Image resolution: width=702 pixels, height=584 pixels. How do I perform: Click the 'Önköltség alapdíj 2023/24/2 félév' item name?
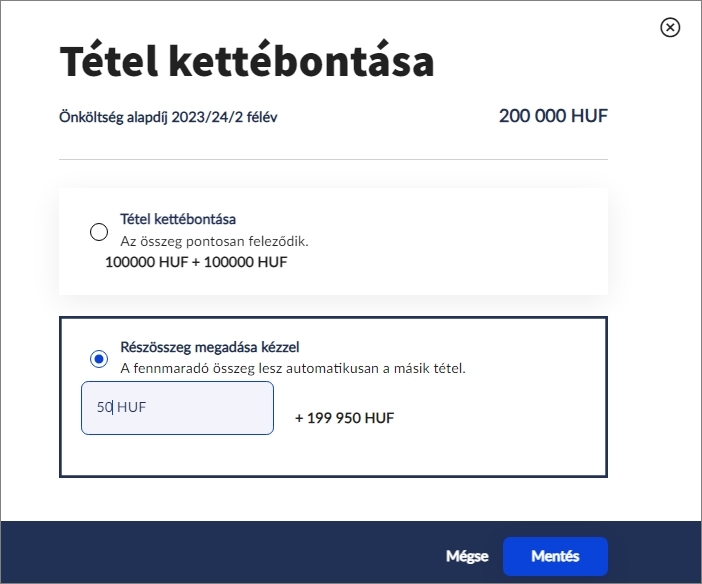point(168,117)
